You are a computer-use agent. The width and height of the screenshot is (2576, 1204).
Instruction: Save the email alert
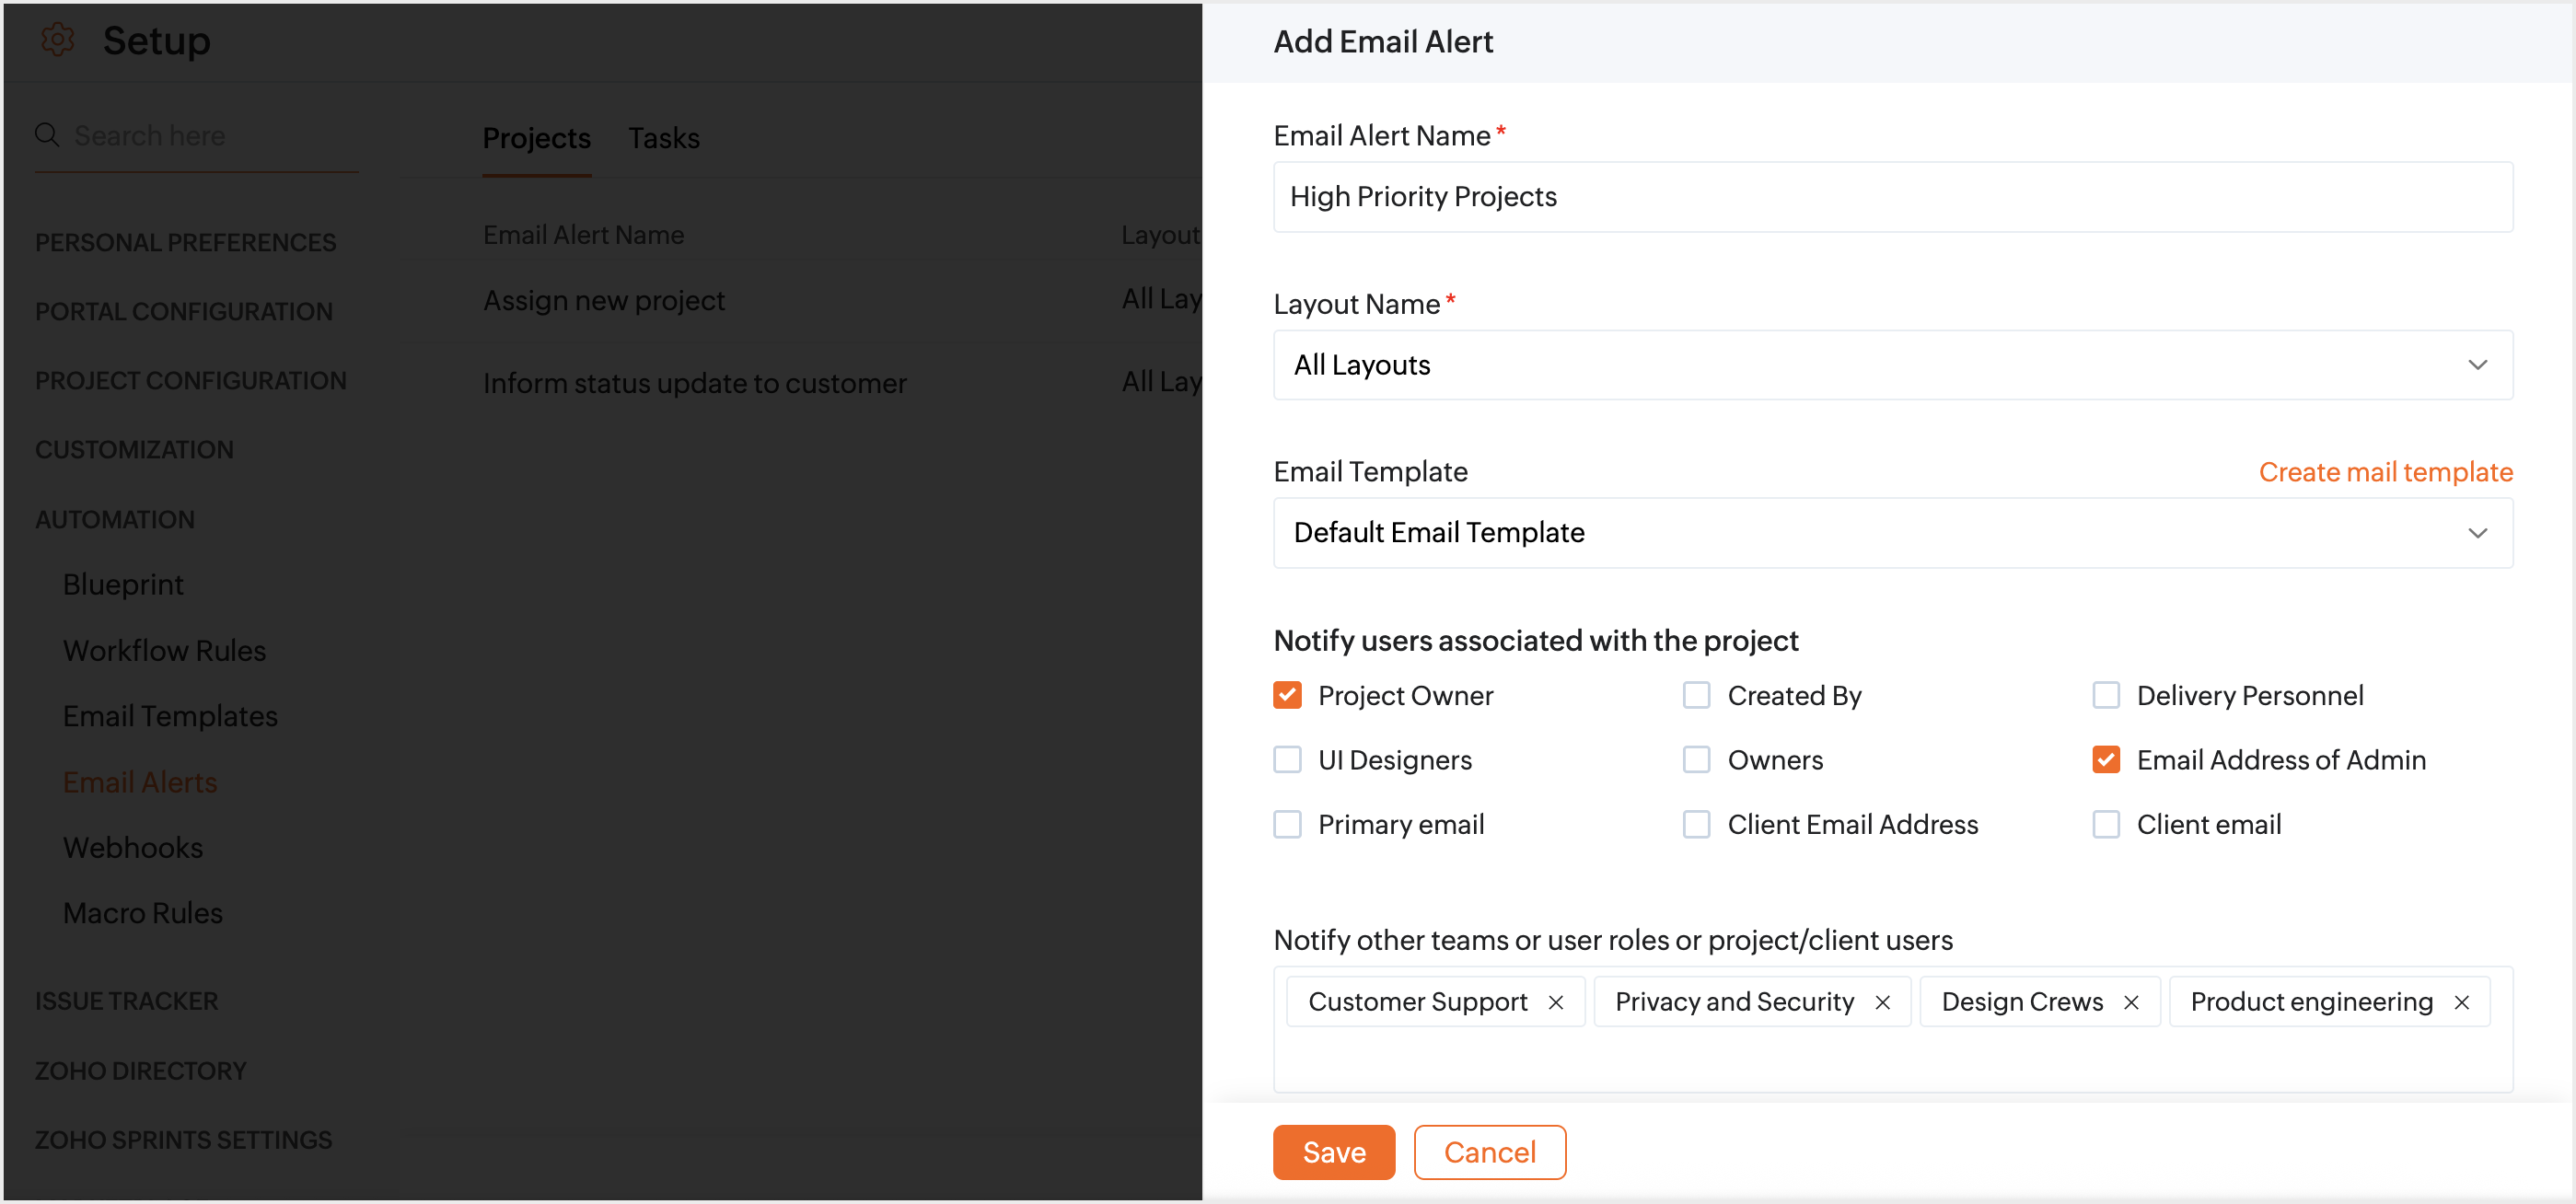tap(1333, 1152)
